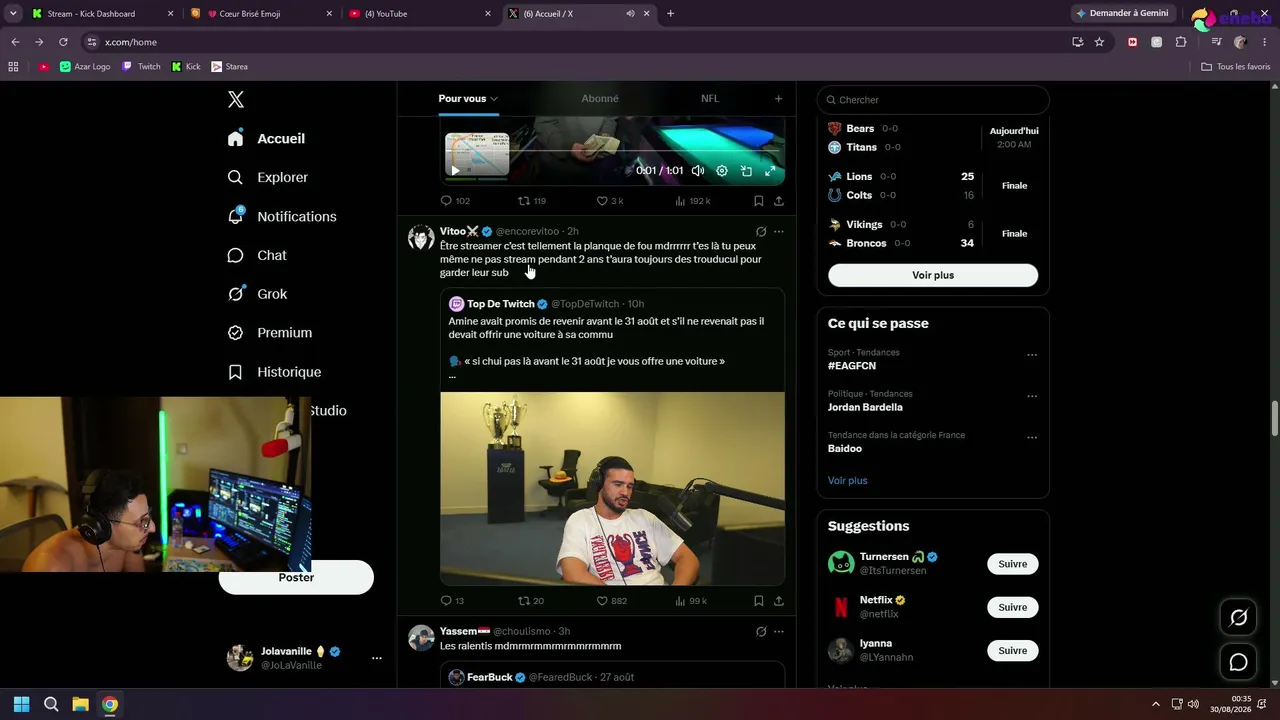The image size is (1280, 720).
Task: View stats of Vitoo's 99 k post
Action: [691, 601]
